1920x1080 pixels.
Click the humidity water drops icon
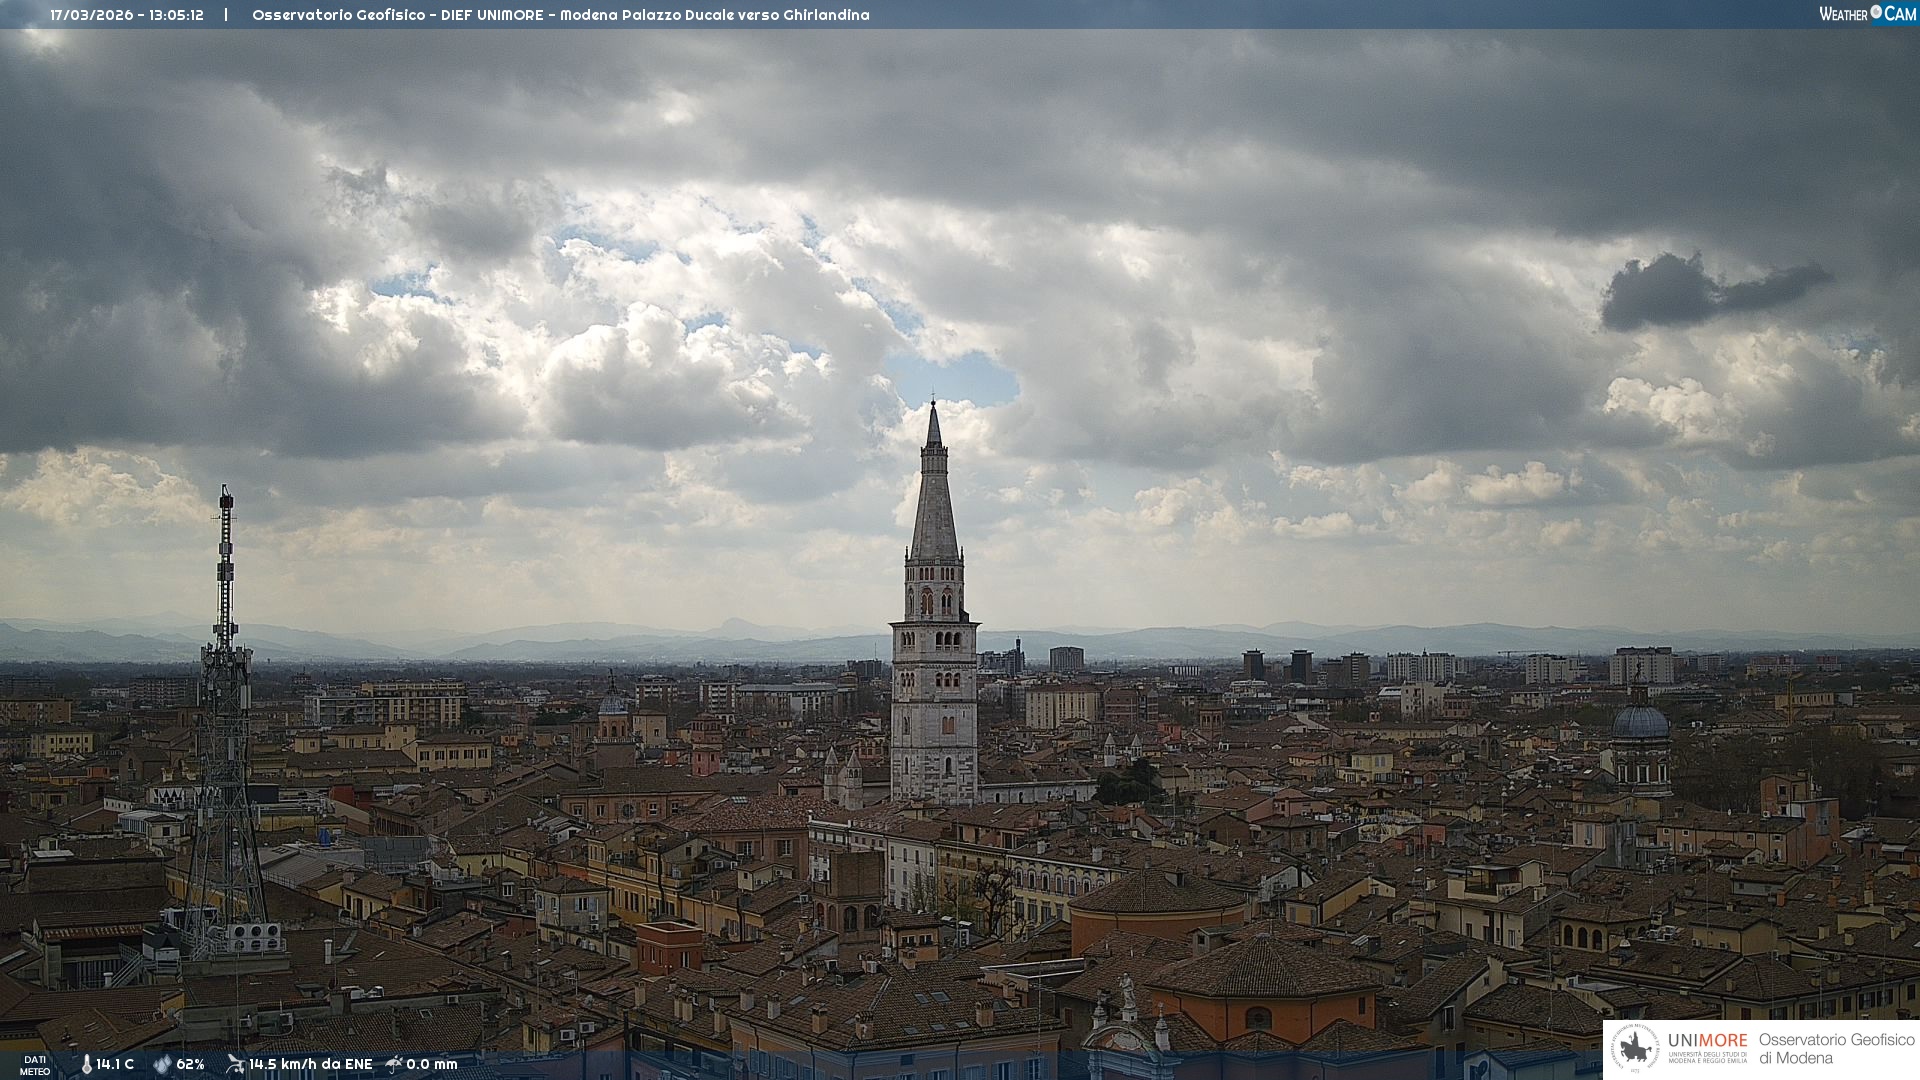pos(162,1064)
